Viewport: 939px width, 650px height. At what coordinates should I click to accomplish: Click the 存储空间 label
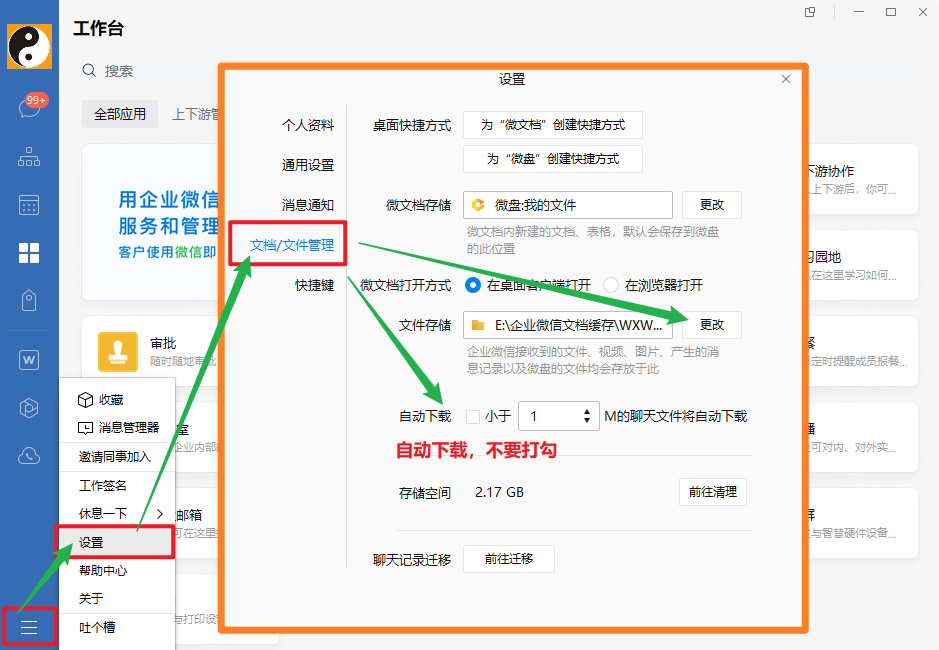click(425, 493)
